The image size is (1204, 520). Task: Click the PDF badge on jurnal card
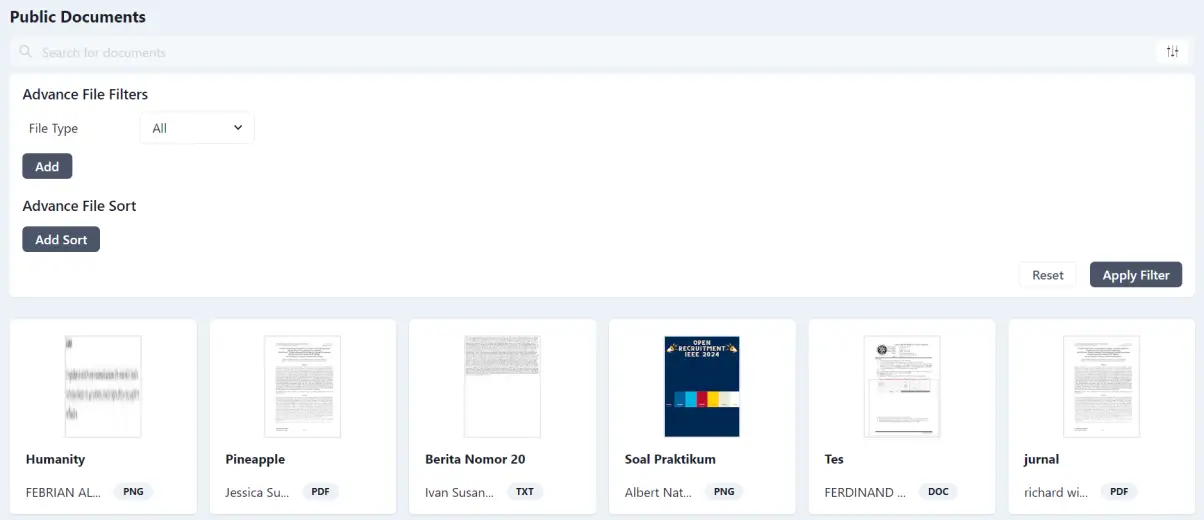1119,492
